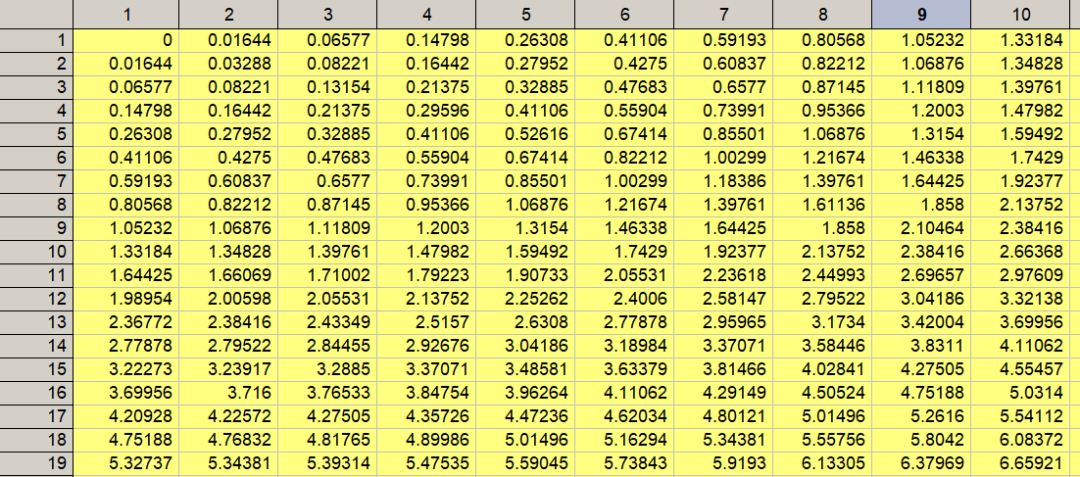1080x477 pixels.
Task: Select column header 2
Action: (x=228, y=14)
